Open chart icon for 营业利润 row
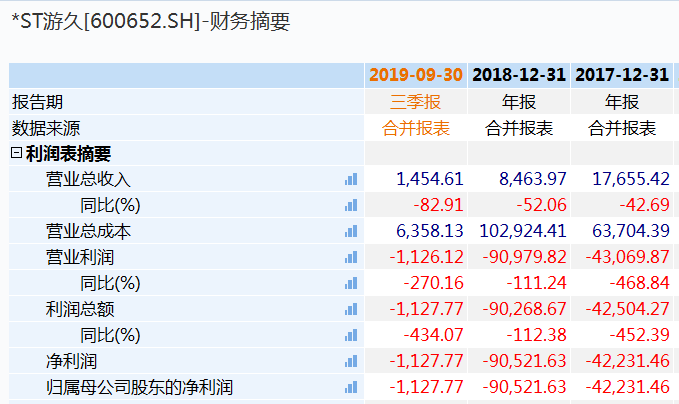The width and height of the screenshot is (679, 404). (x=351, y=257)
